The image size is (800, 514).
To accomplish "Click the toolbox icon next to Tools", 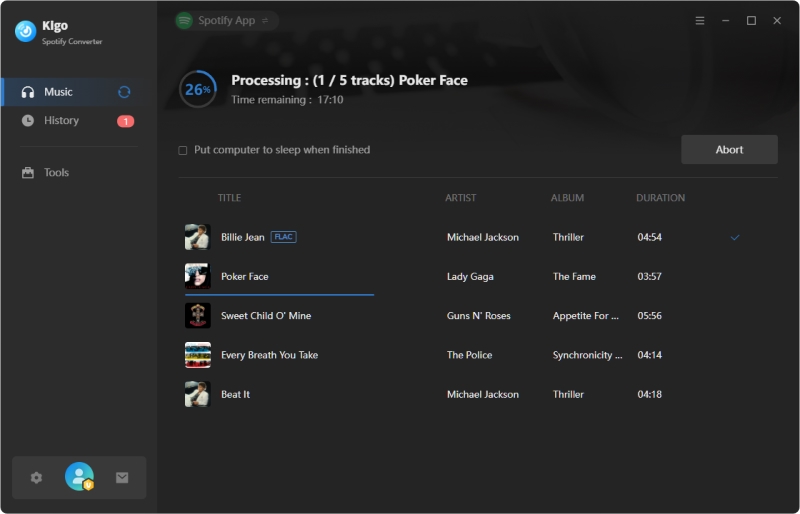I will pyautogui.click(x=28, y=173).
